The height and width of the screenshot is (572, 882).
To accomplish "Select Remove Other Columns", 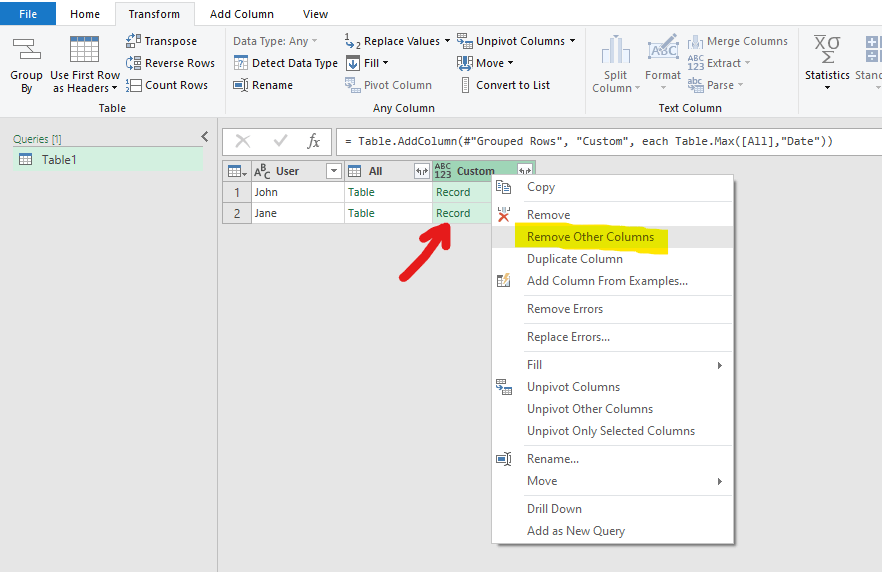I will coord(613,237).
